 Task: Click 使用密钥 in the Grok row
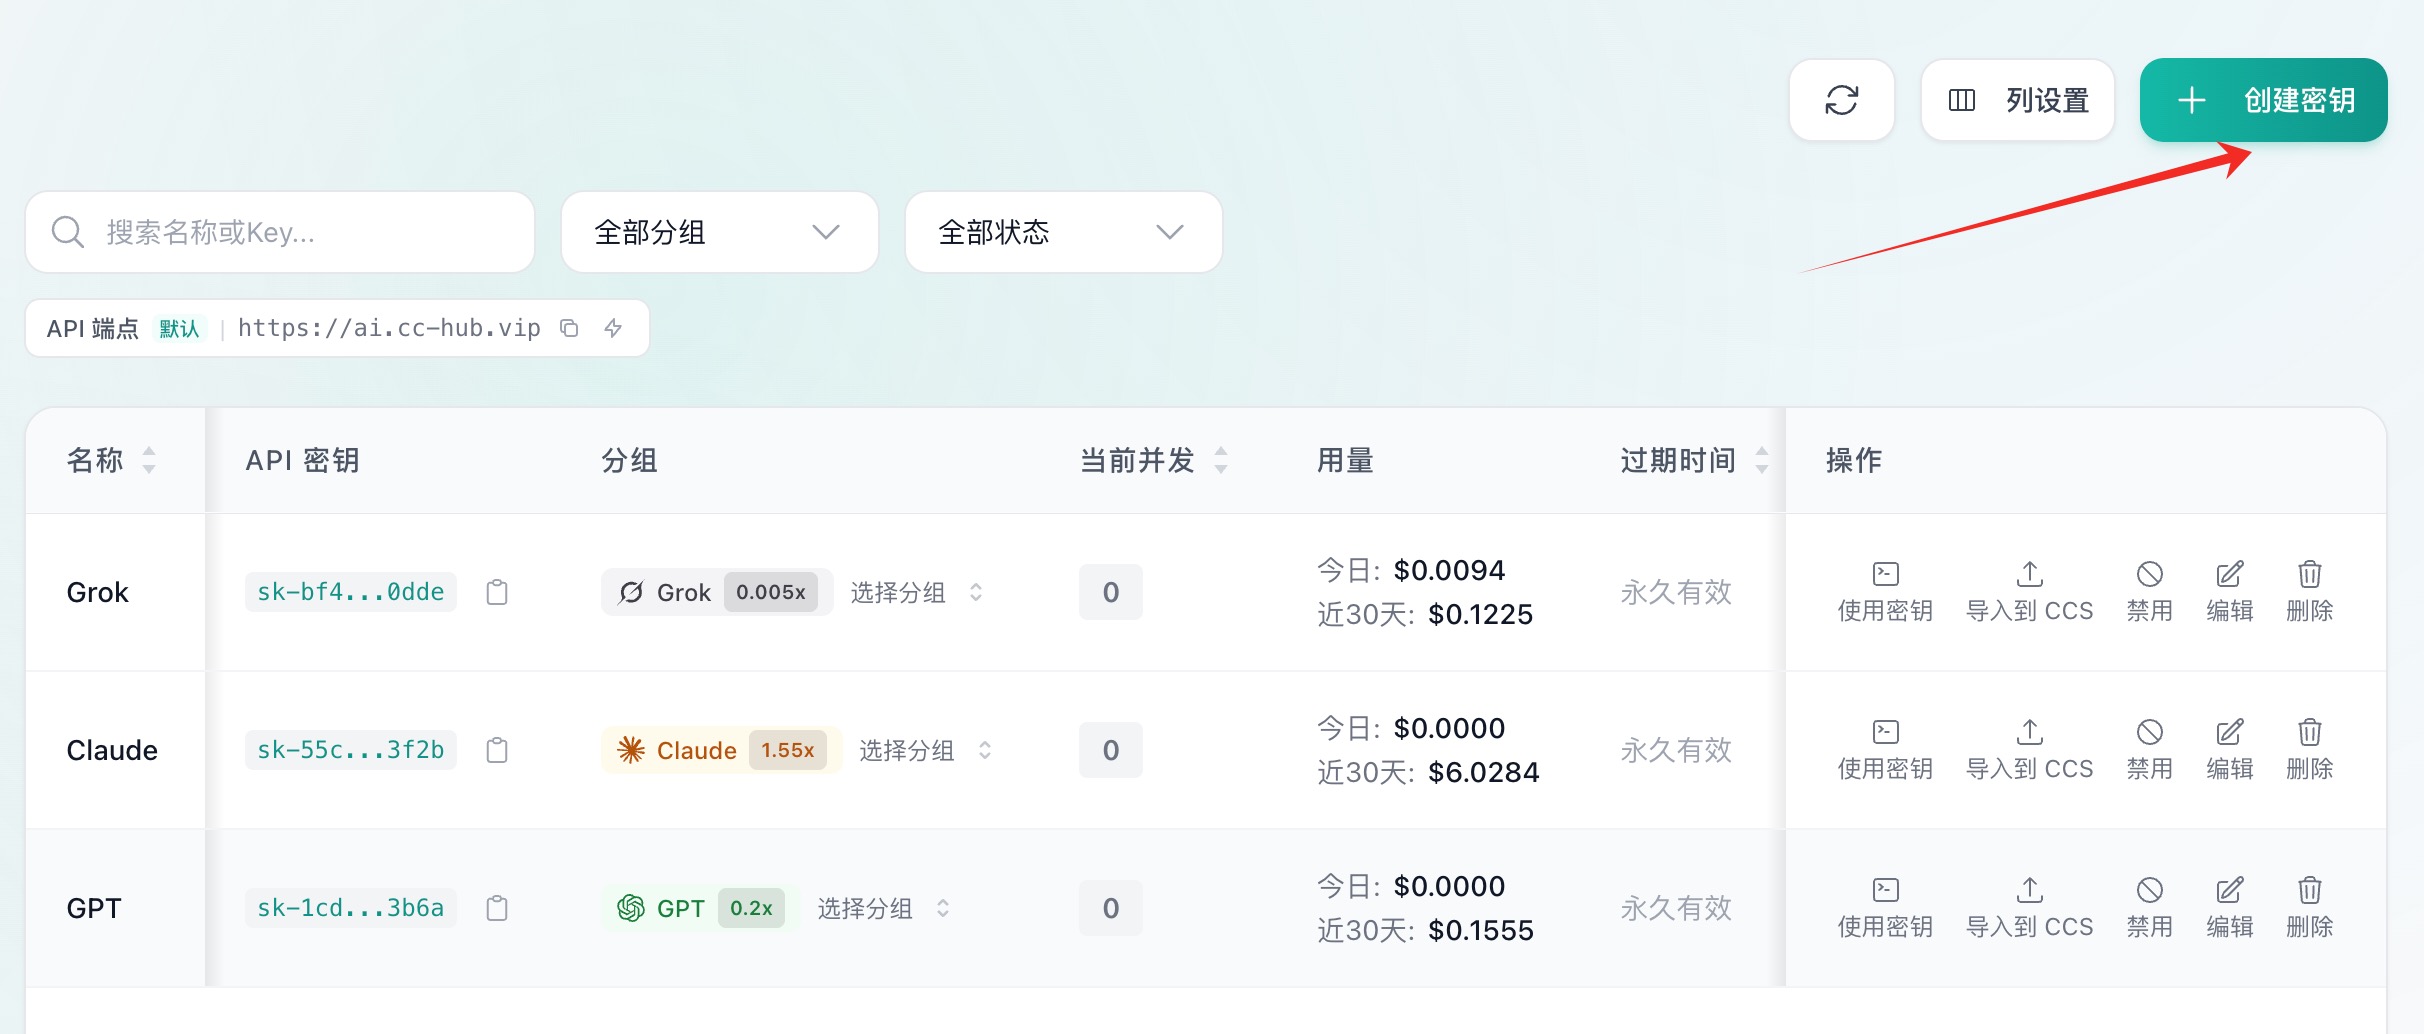[1885, 592]
